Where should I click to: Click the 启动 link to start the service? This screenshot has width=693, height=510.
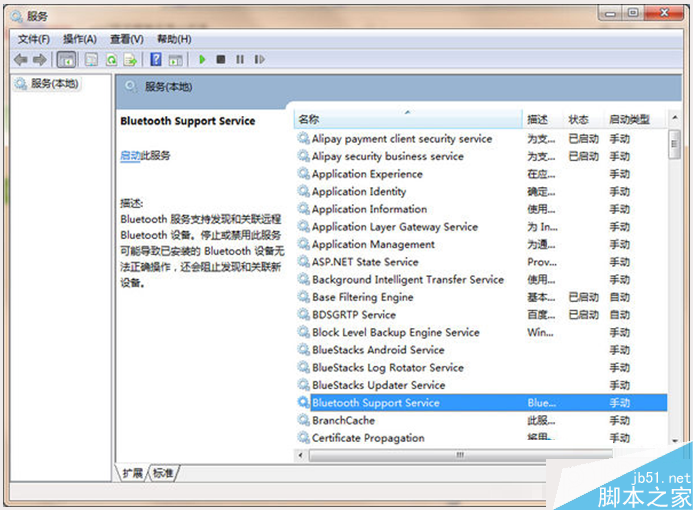coord(130,156)
